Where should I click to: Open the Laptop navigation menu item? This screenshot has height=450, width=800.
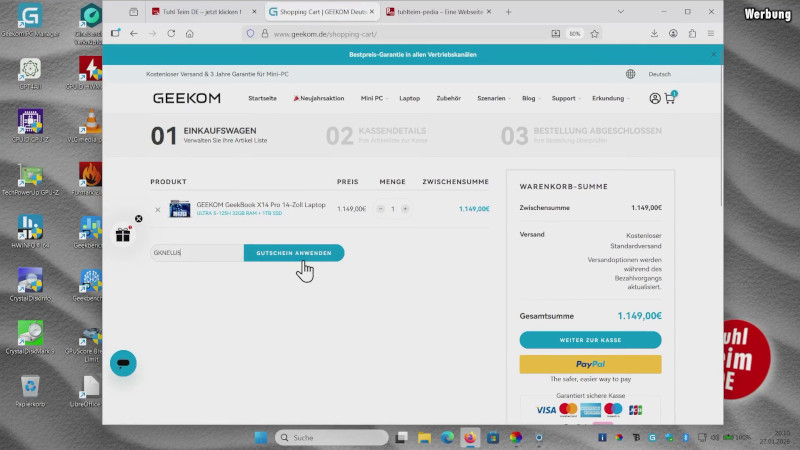409,99
